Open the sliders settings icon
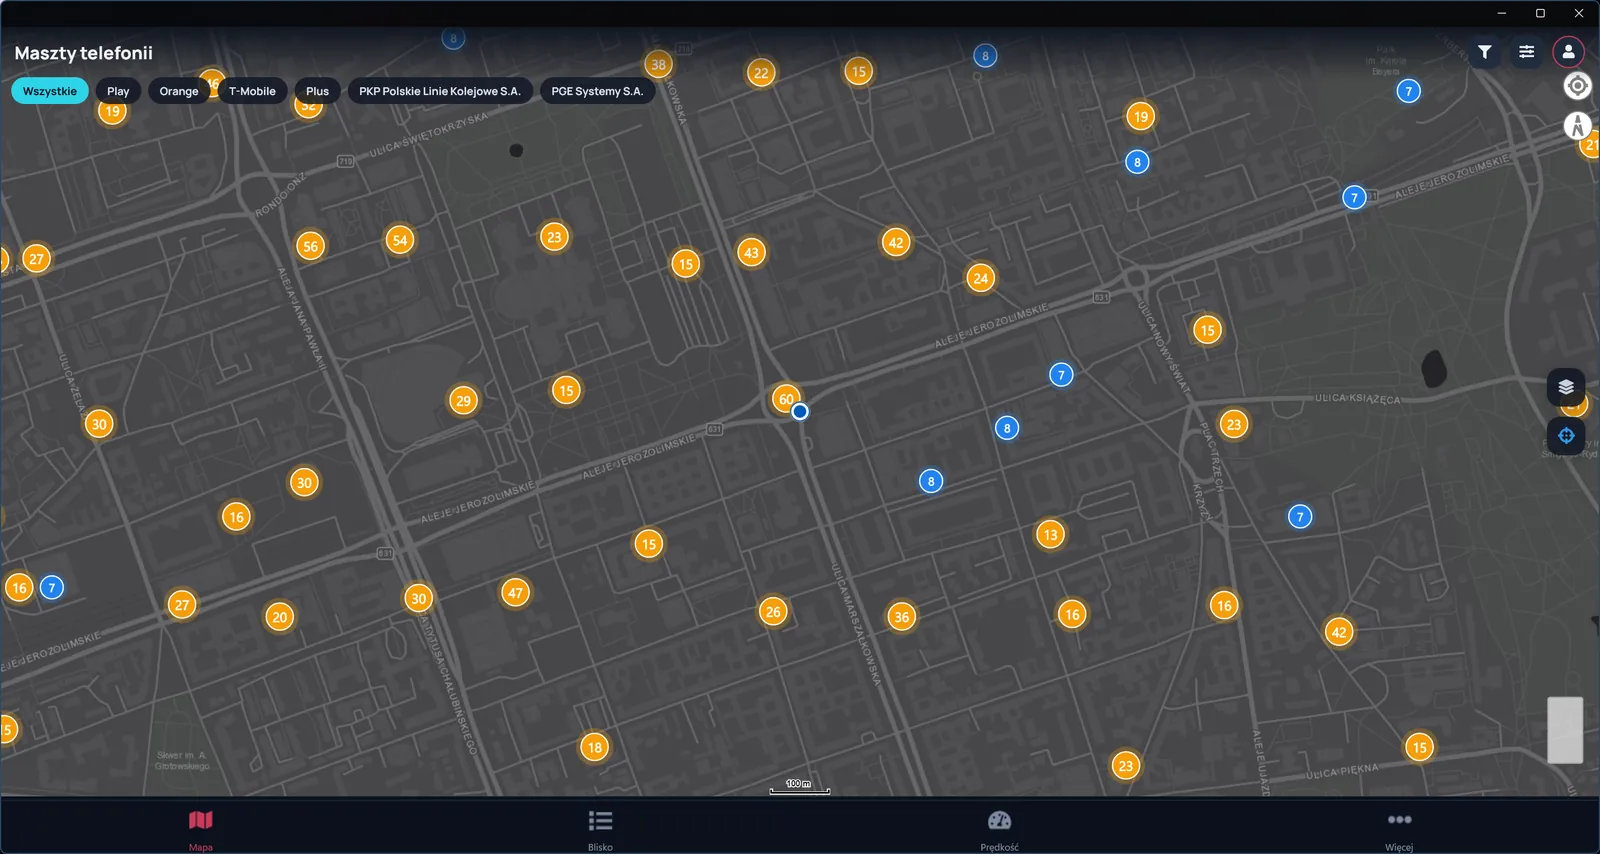1600x854 pixels. [x=1526, y=52]
